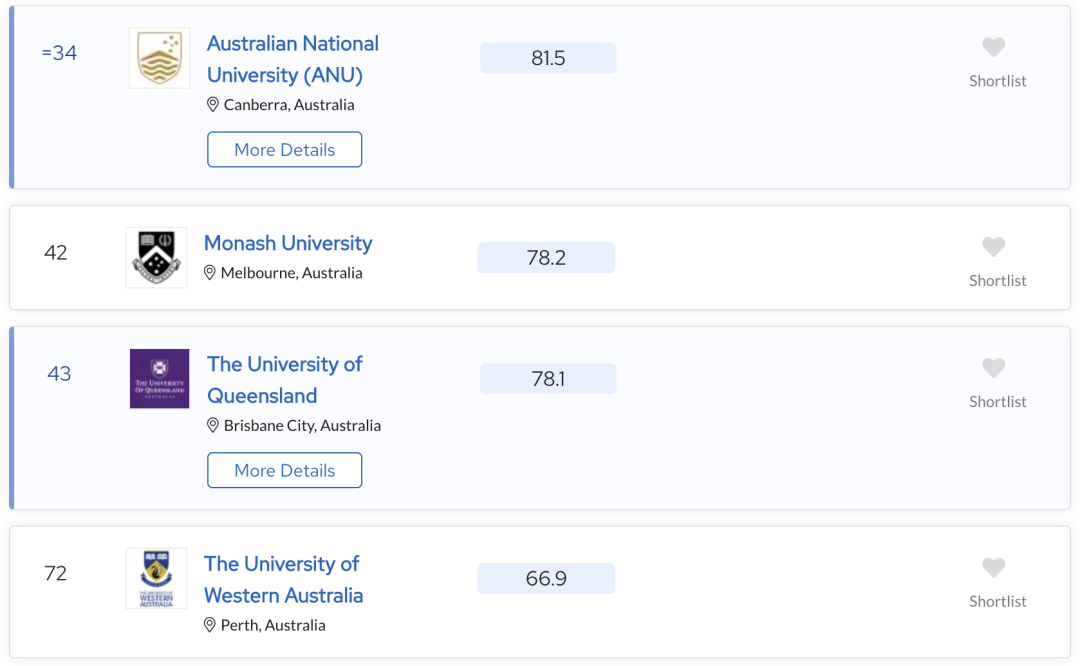
Task: Click the 81.5 score badge
Action: [x=548, y=58]
